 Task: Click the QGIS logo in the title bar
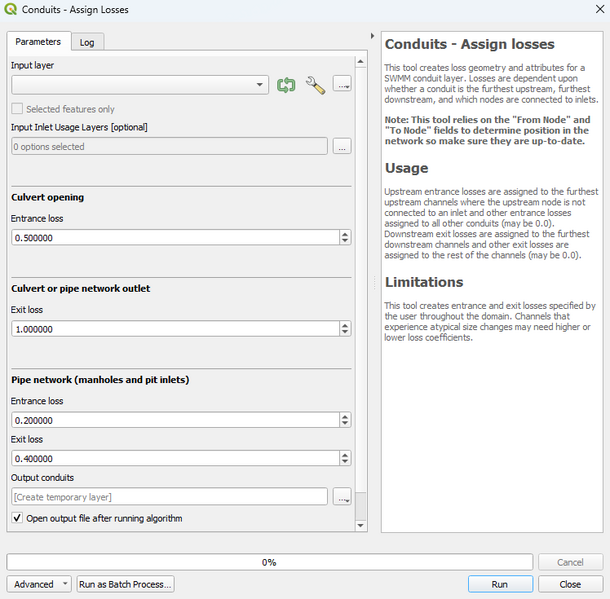pyautogui.click(x=11, y=10)
